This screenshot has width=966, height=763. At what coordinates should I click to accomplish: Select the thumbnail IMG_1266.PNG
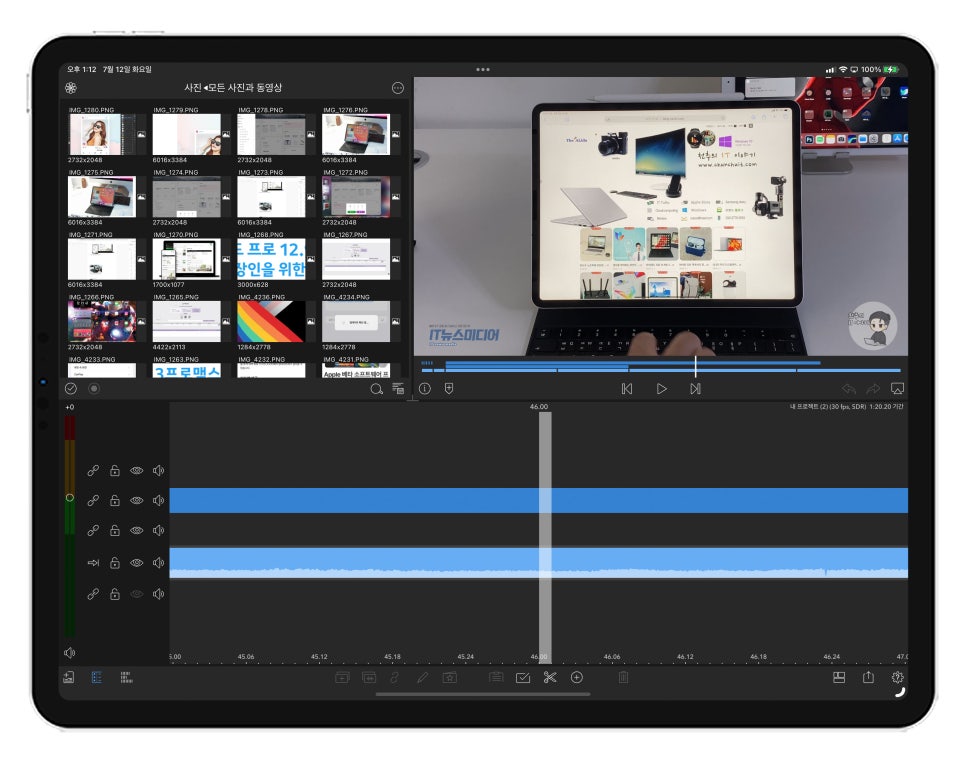(x=102, y=322)
